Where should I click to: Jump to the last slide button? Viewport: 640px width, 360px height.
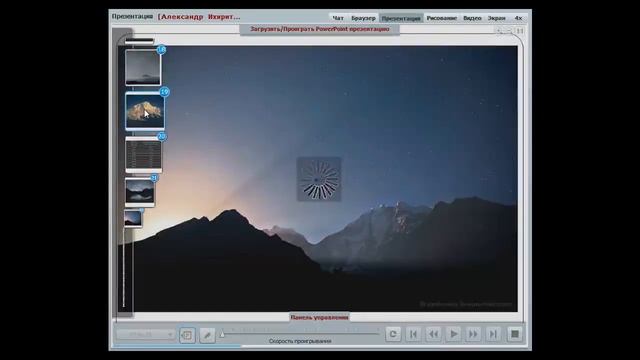click(493, 334)
